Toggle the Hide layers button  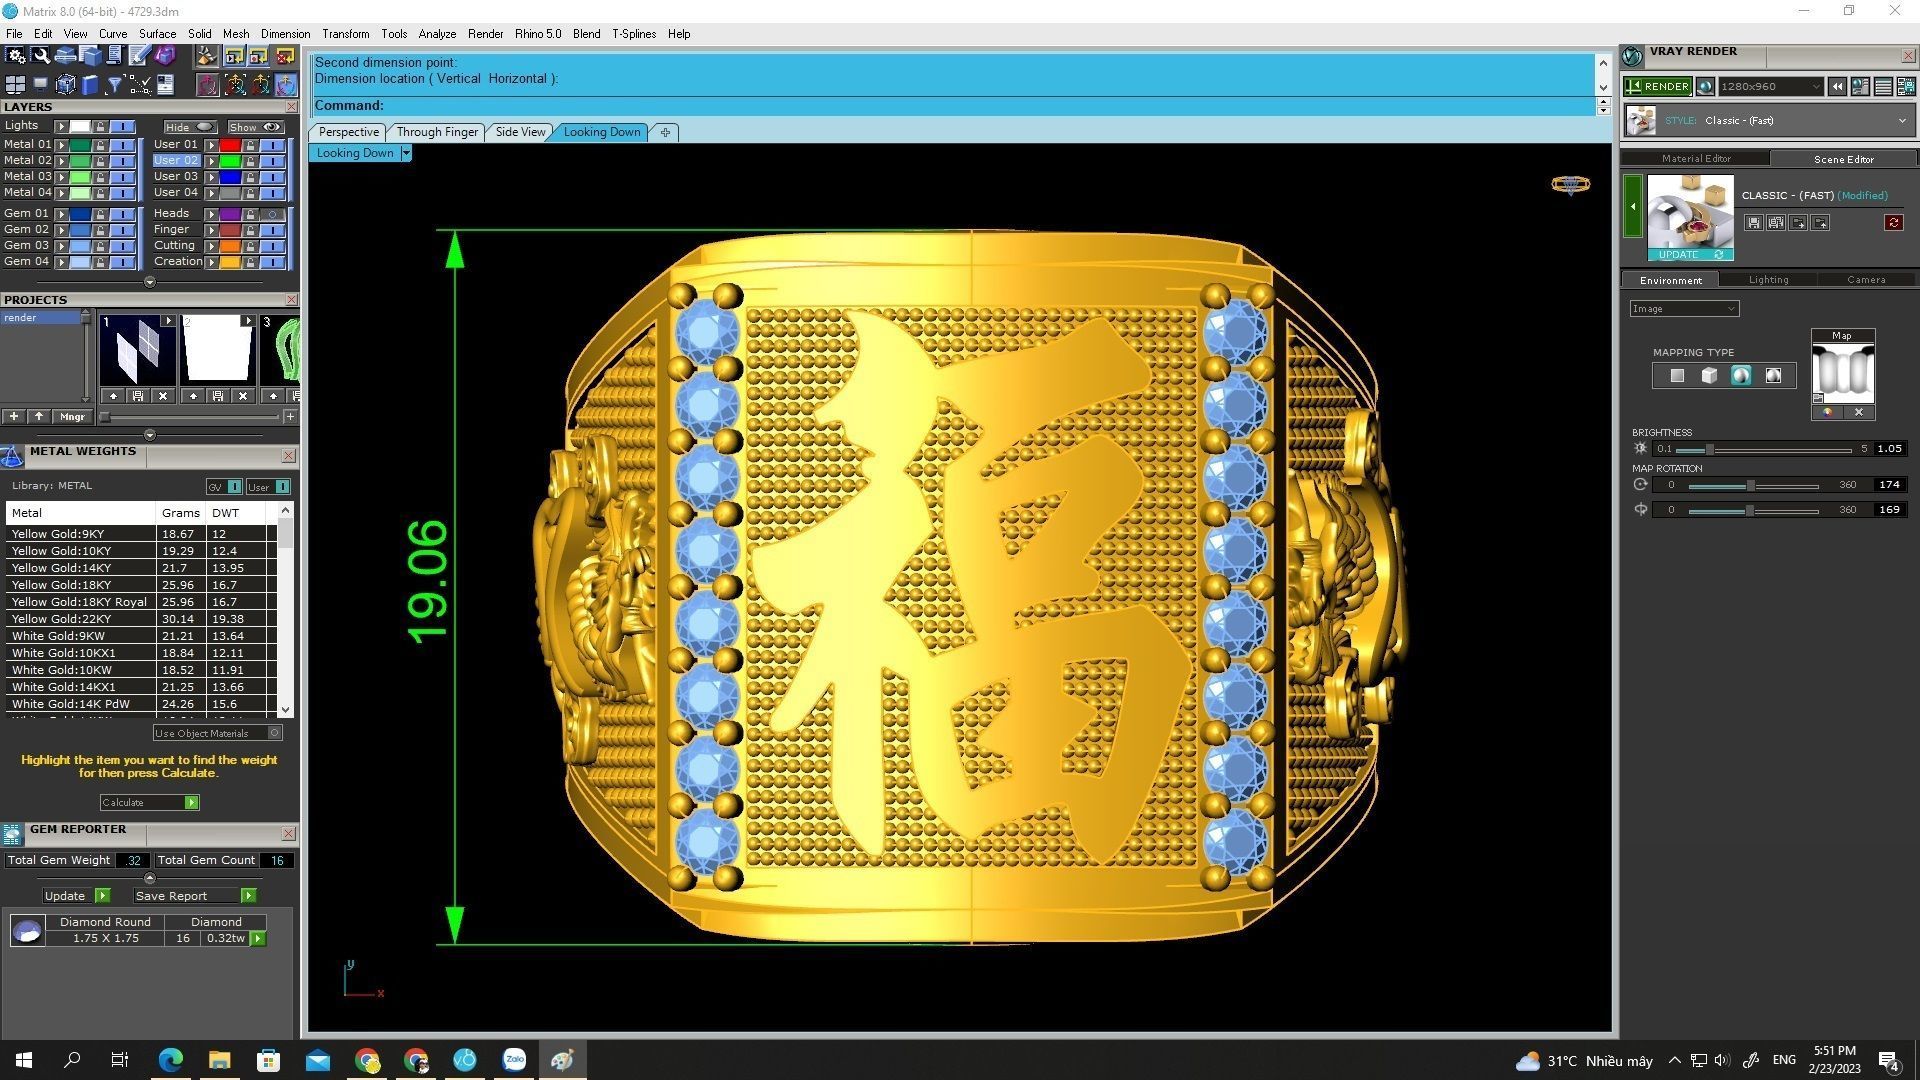click(190, 127)
